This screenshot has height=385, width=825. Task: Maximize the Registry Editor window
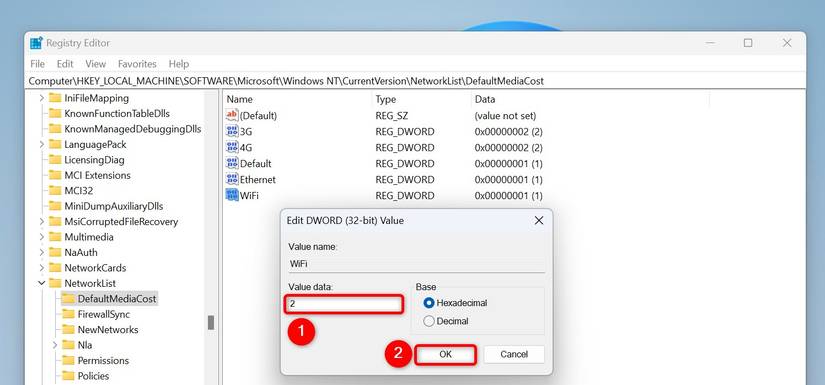point(748,43)
